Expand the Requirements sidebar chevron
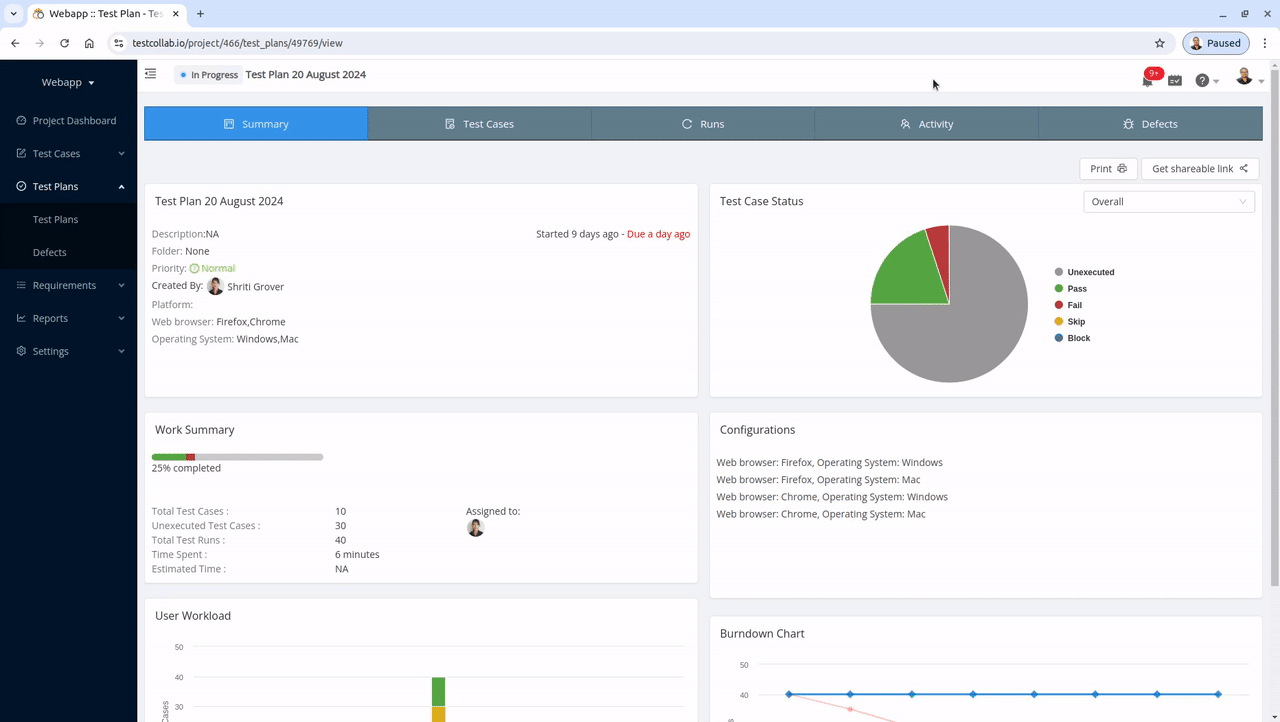Screen dimensions: 1280x722 click(121, 285)
